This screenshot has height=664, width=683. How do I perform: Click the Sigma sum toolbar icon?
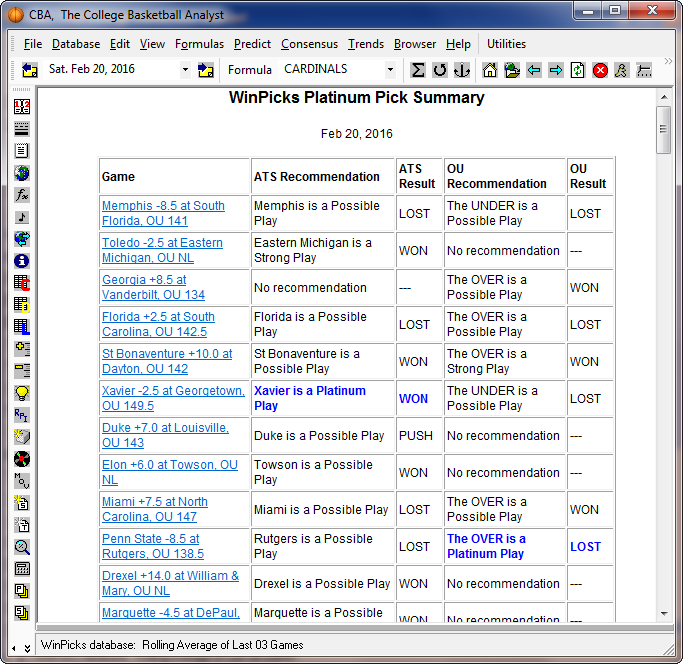coord(418,70)
